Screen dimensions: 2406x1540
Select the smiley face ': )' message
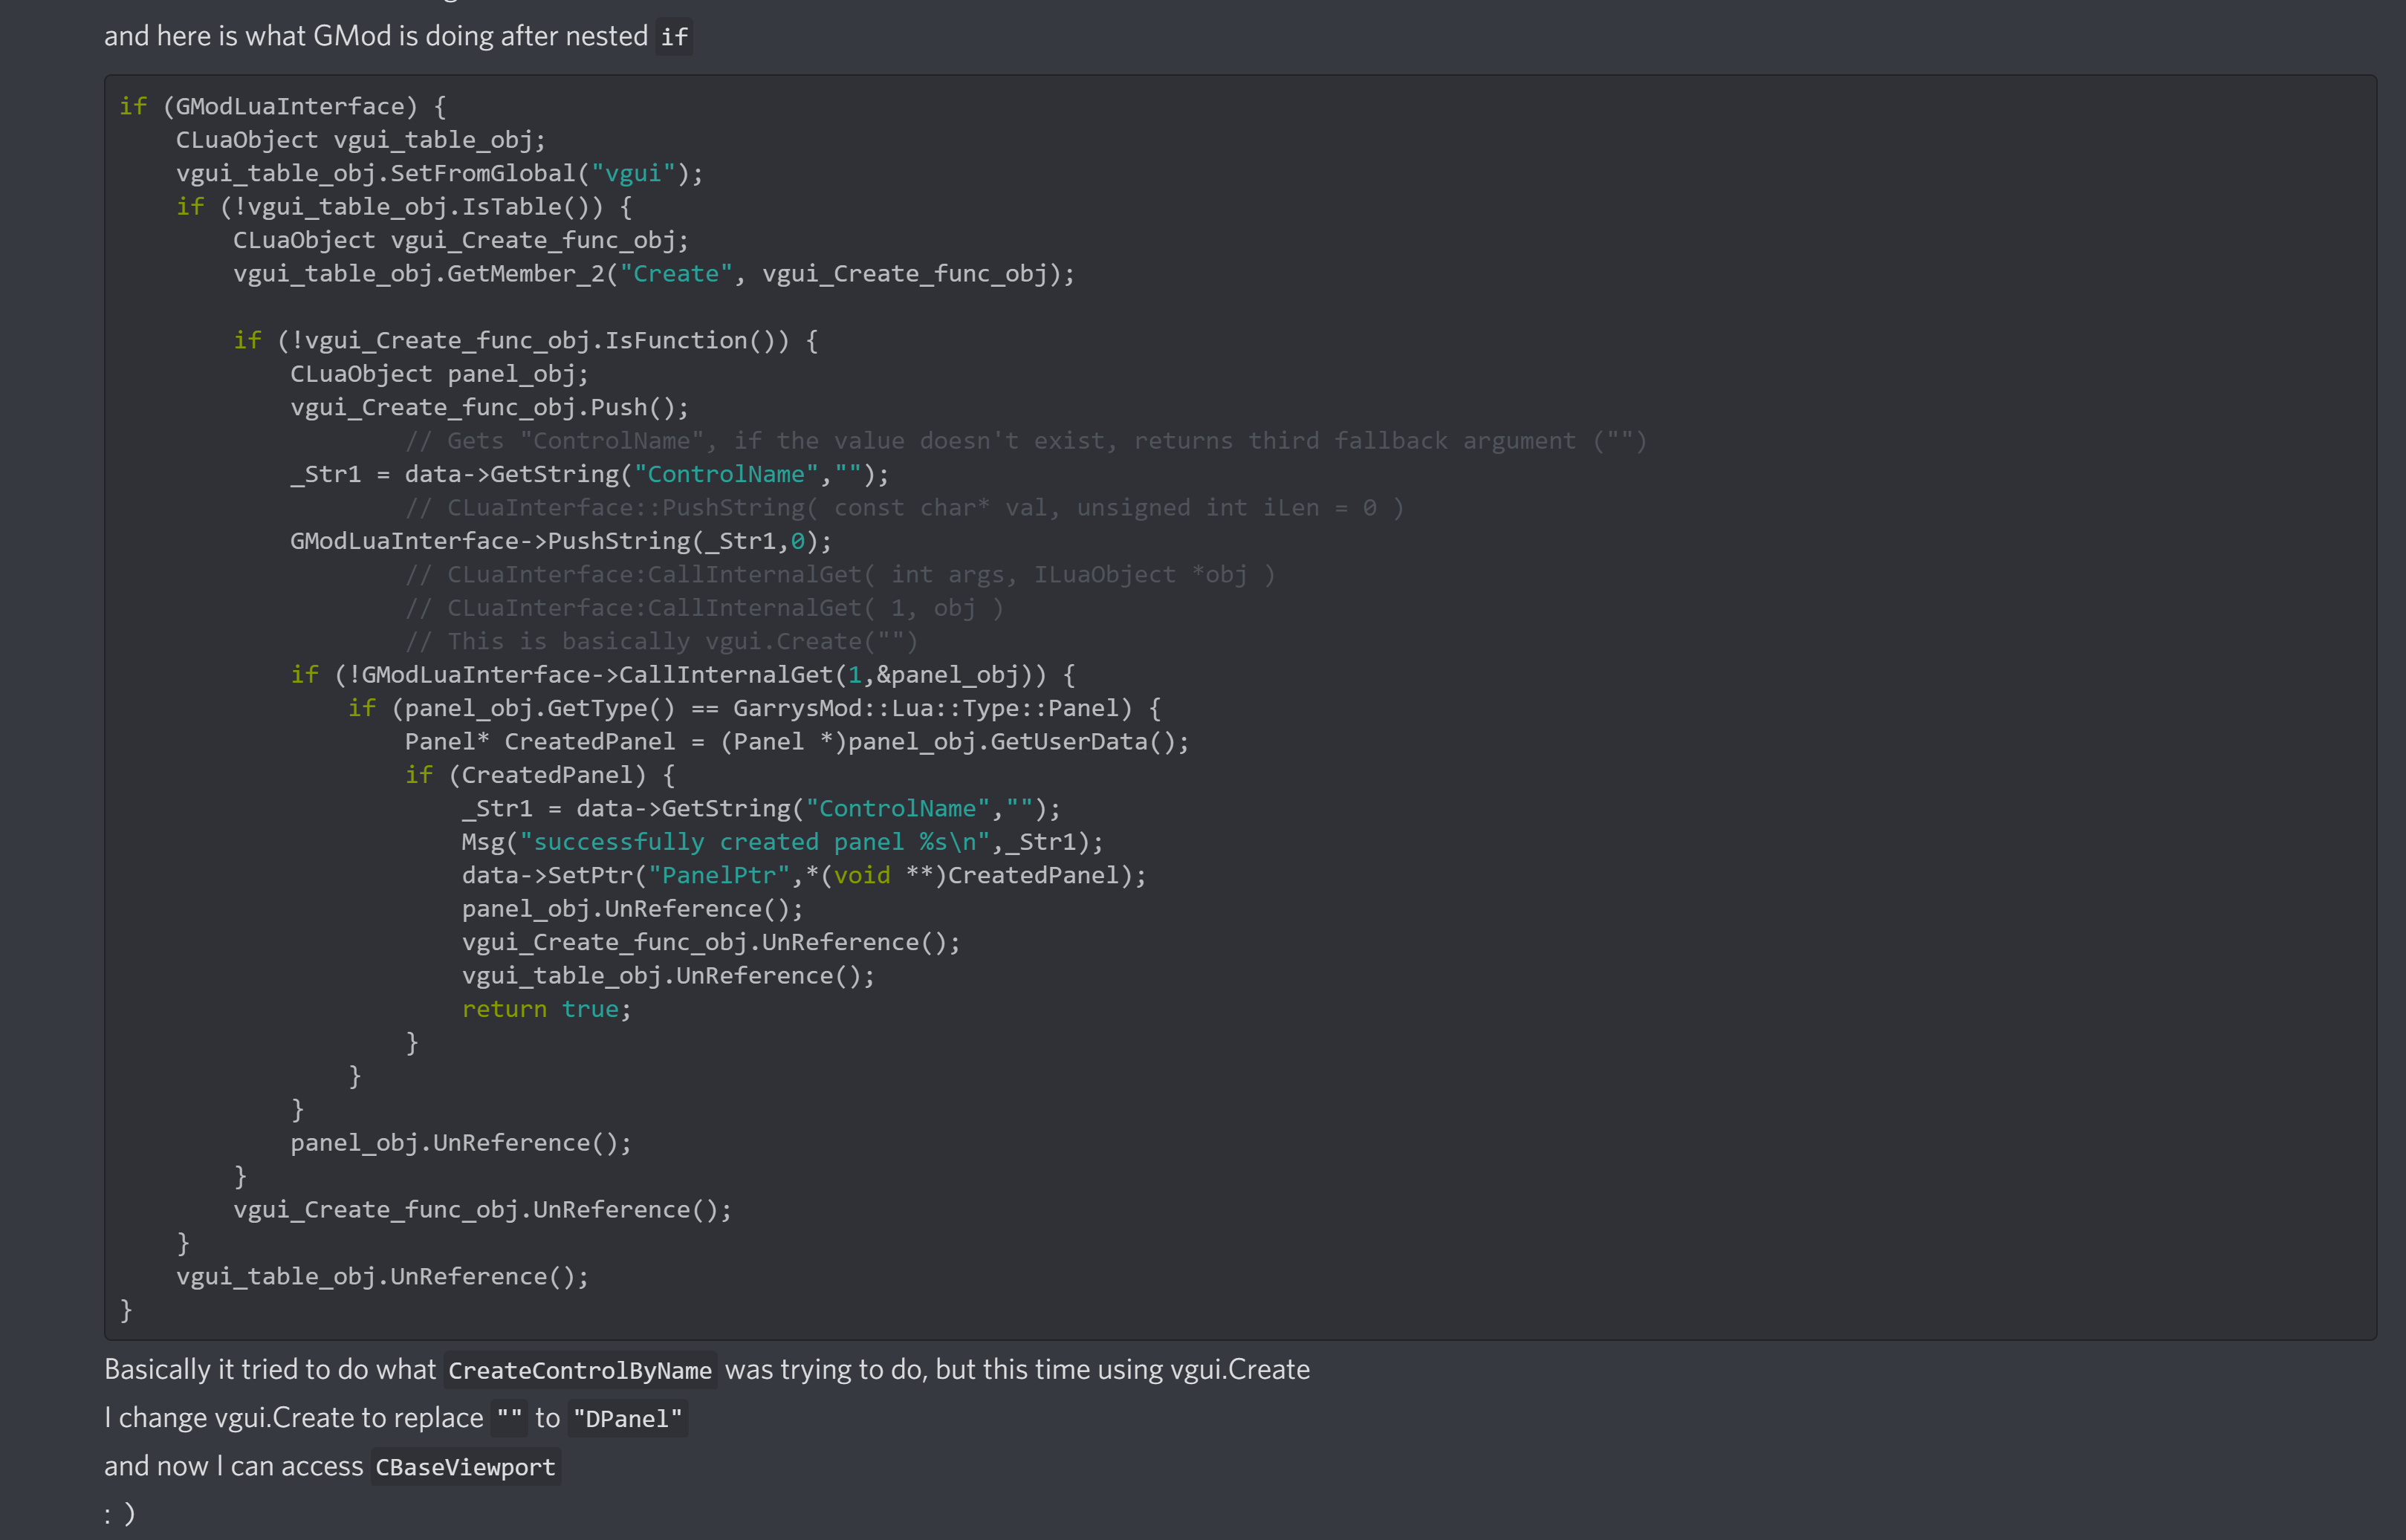coord(119,1513)
